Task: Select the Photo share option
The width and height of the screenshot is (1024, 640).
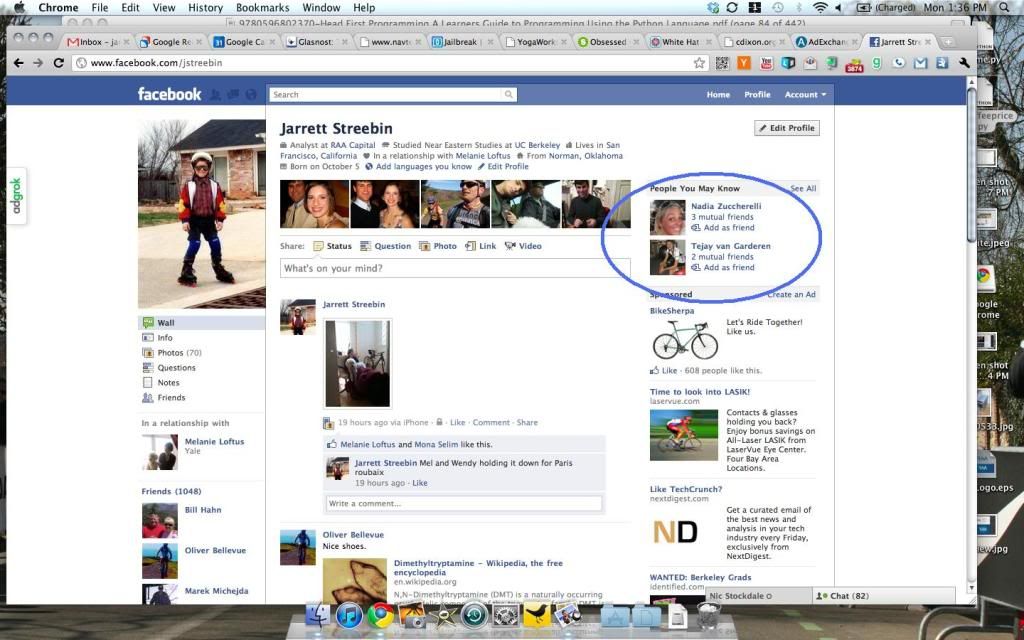Action: (x=438, y=246)
